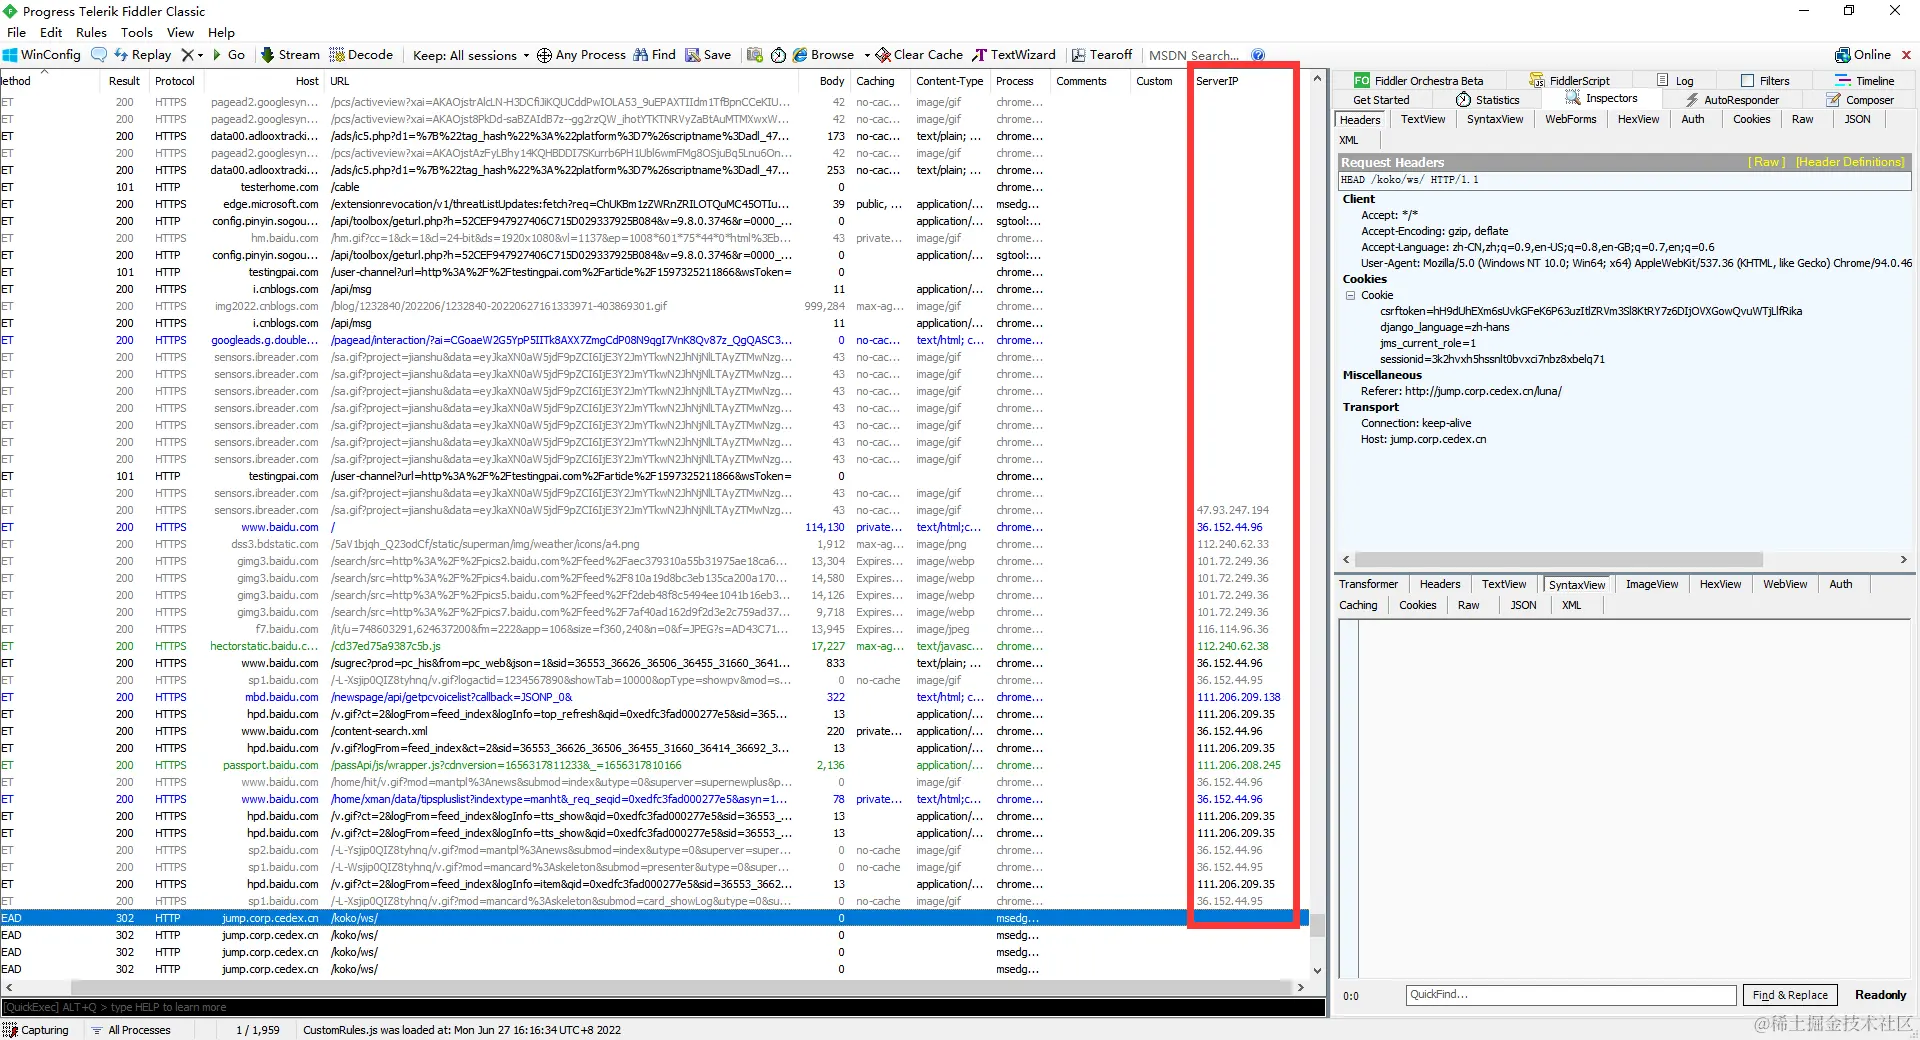The height and width of the screenshot is (1040, 1920).
Task: Select request SyntaxView inspector tab
Action: (1495, 119)
